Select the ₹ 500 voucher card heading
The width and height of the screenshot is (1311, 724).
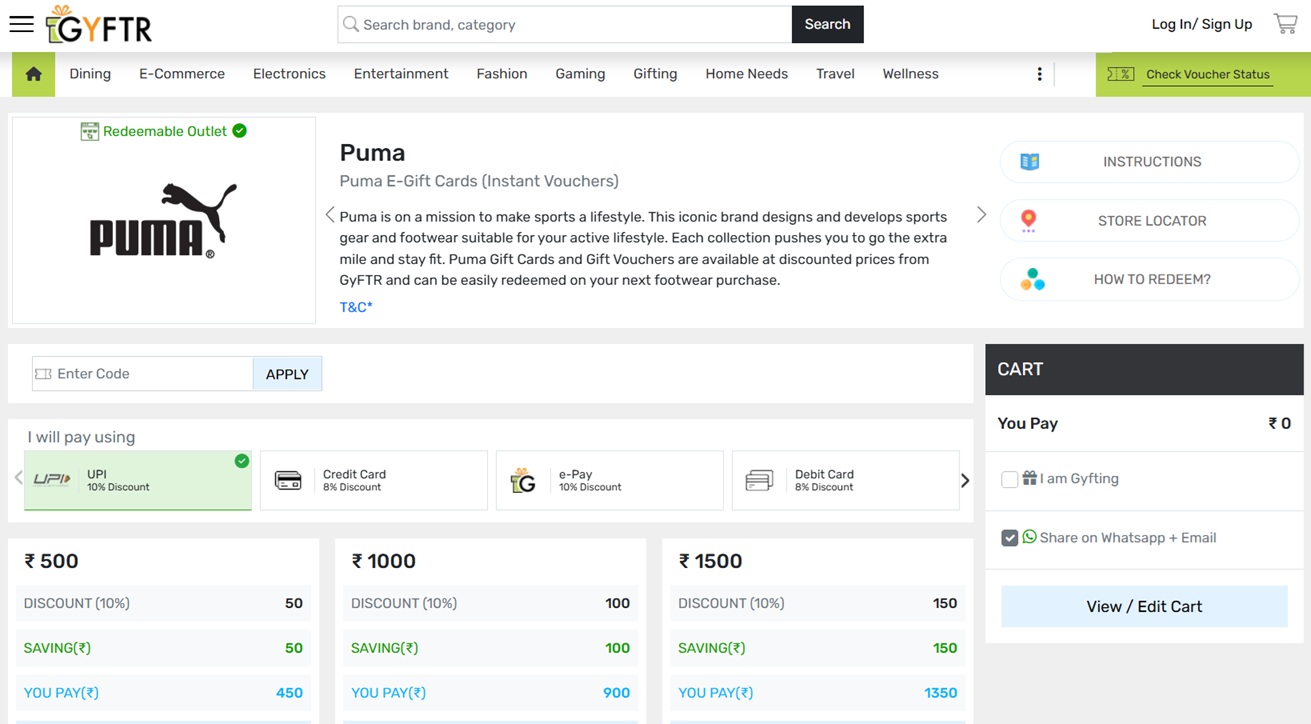tap(52, 561)
